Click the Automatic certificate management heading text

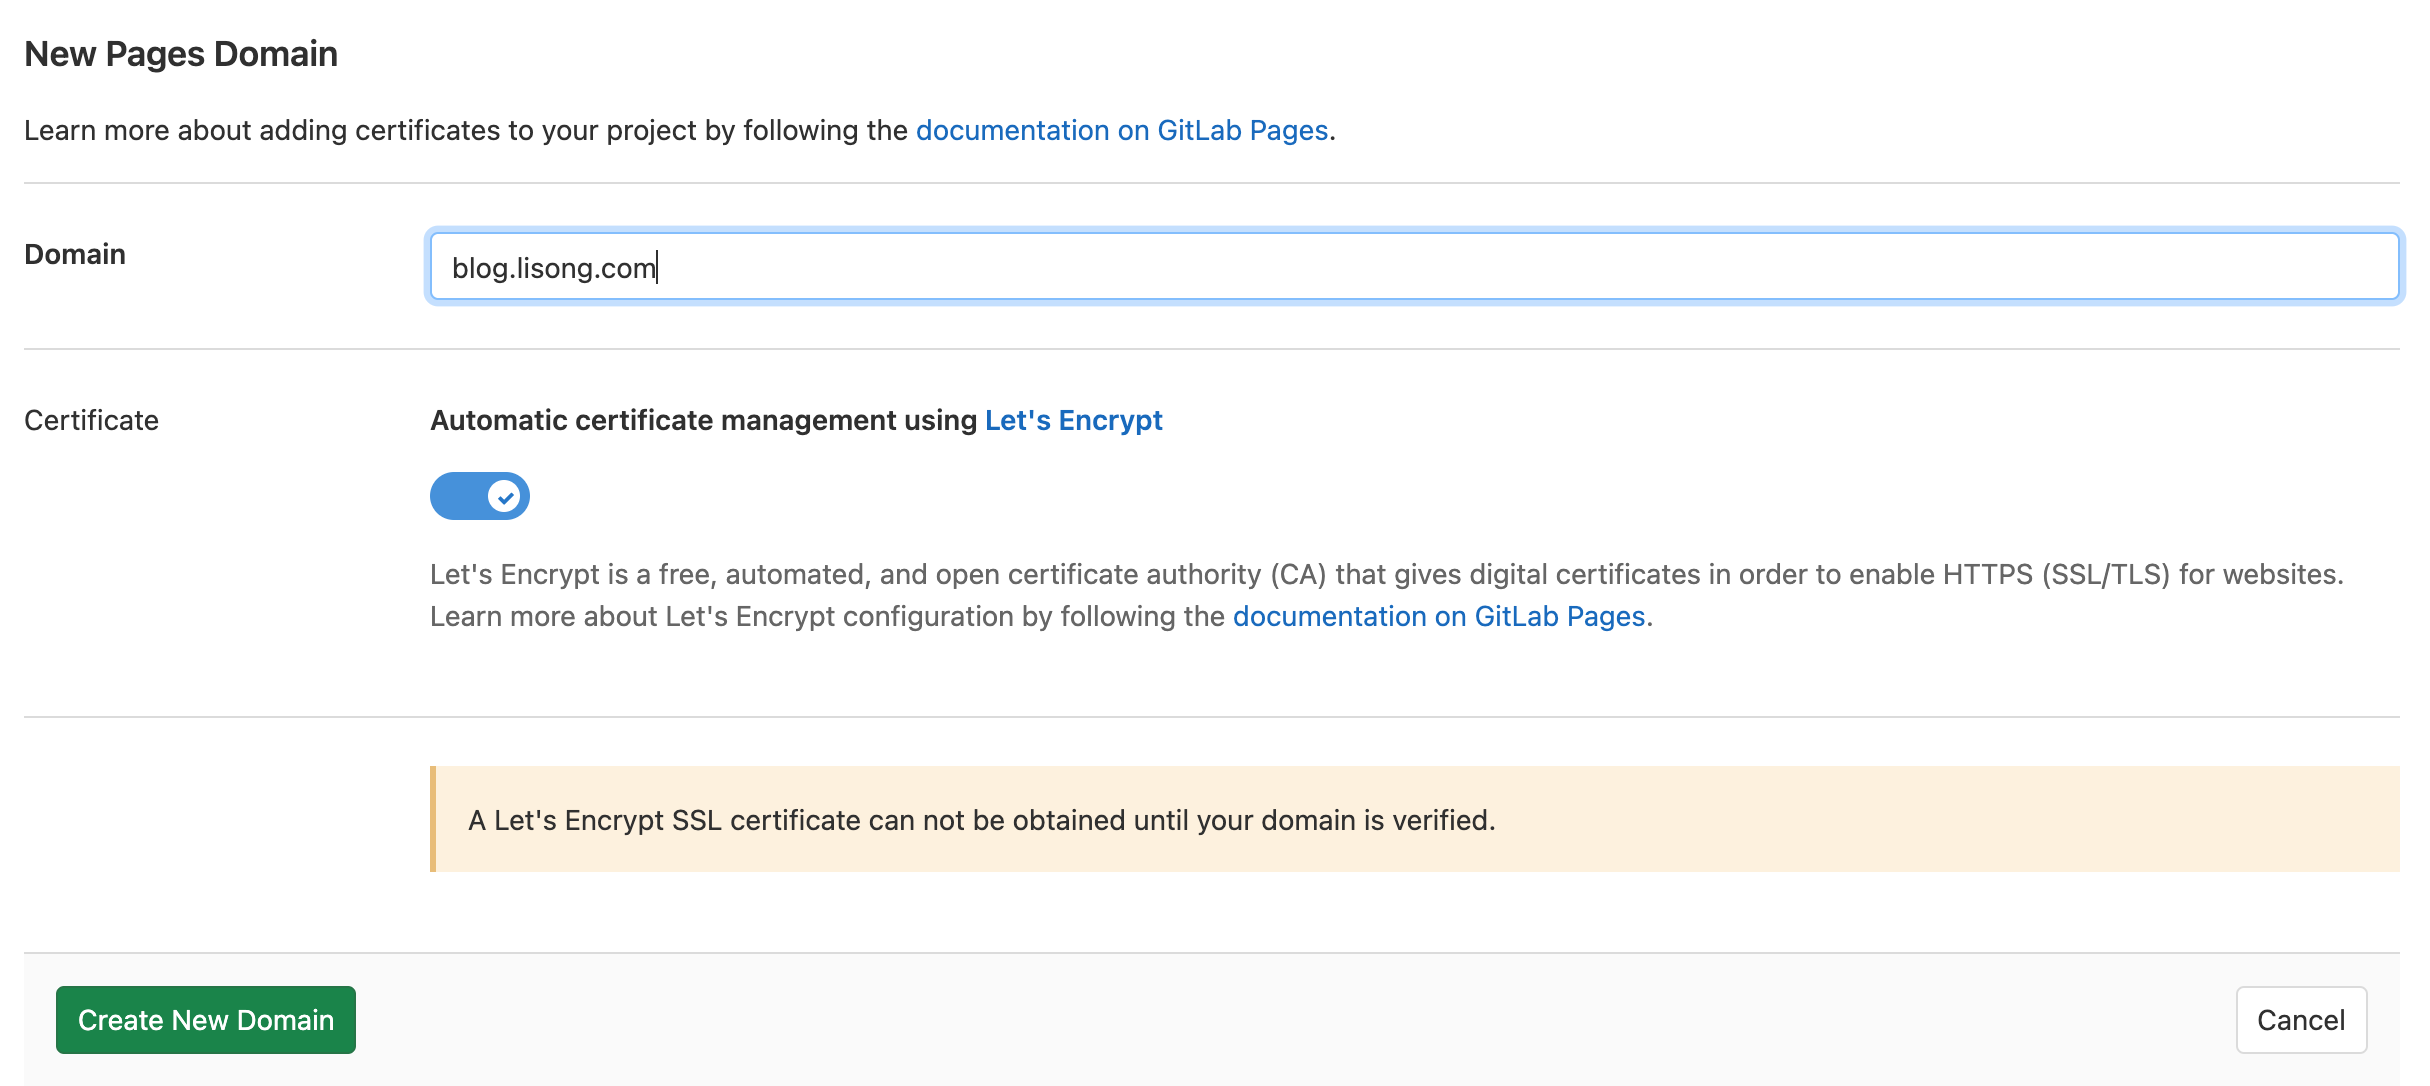pyautogui.click(x=703, y=420)
